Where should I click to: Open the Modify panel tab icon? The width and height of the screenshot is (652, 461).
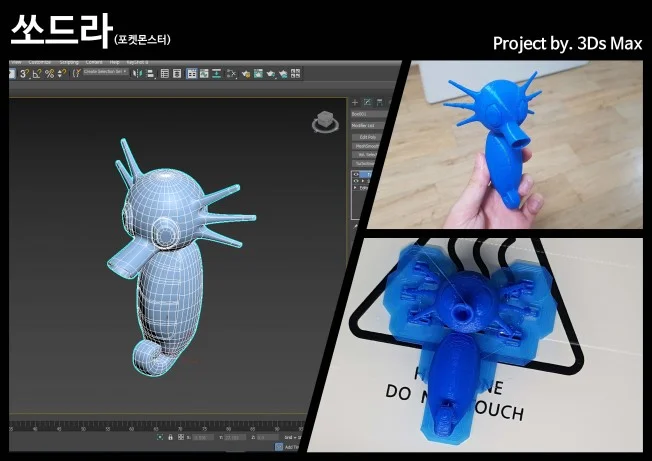[366, 103]
